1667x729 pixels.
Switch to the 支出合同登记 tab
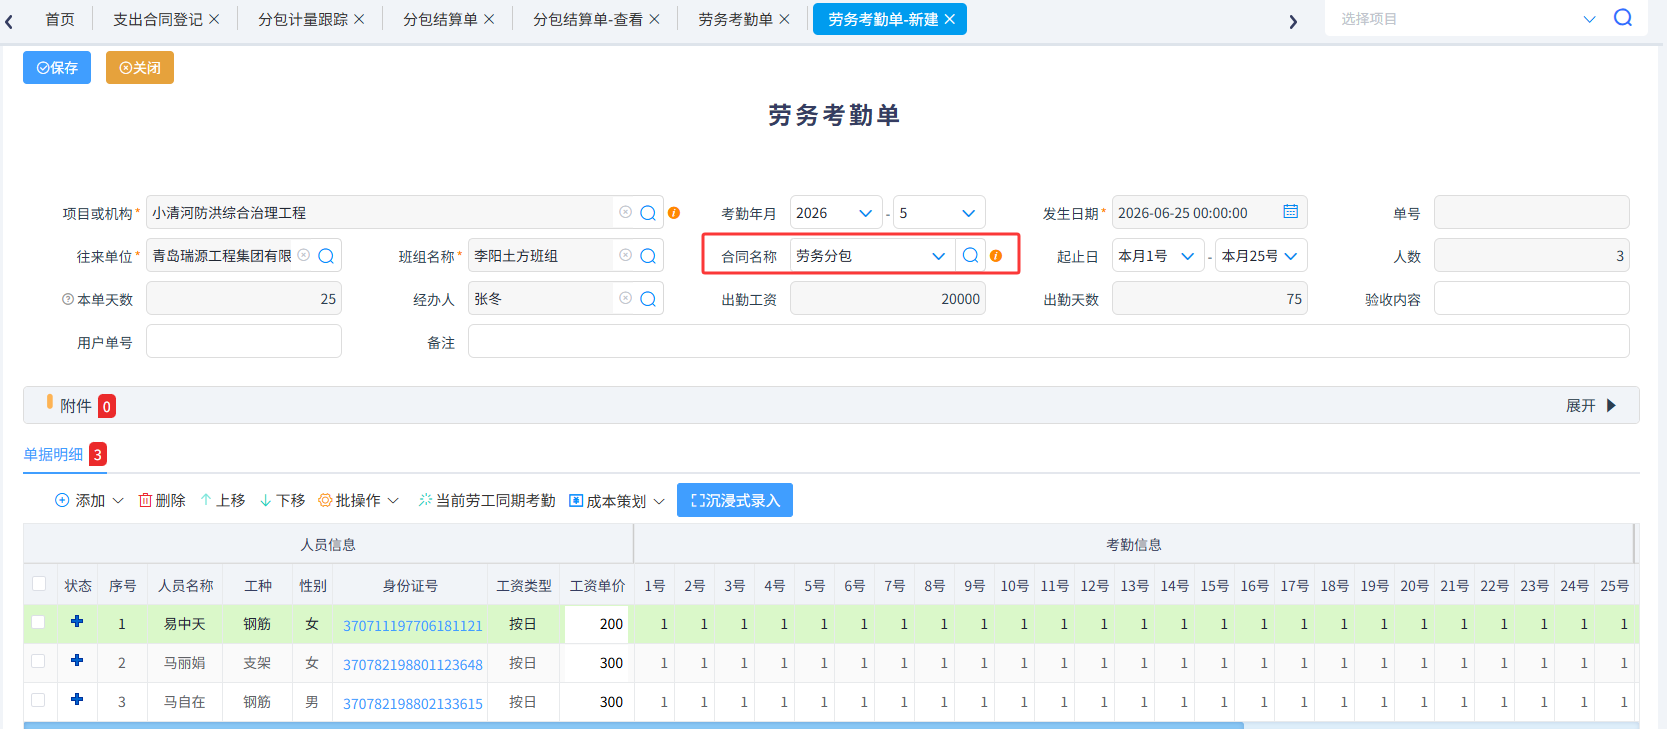158,19
